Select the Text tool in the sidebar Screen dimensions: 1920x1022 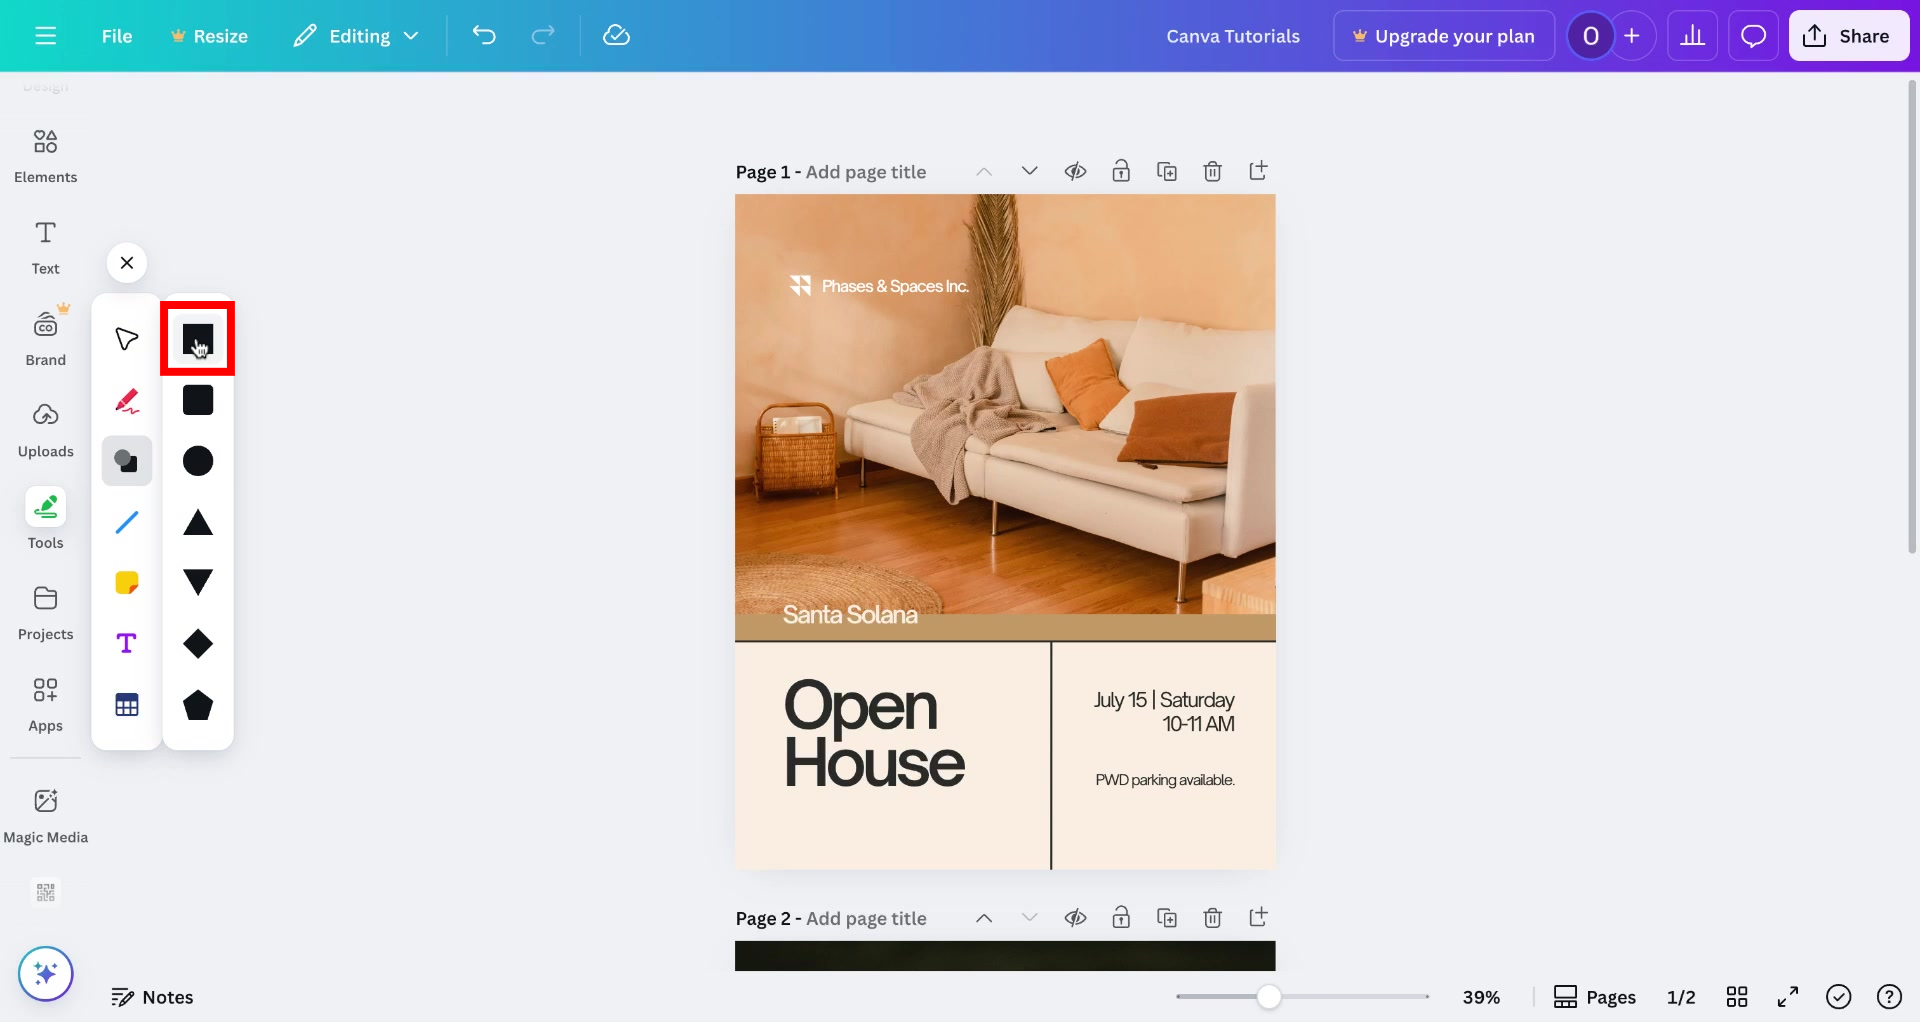(x=45, y=246)
